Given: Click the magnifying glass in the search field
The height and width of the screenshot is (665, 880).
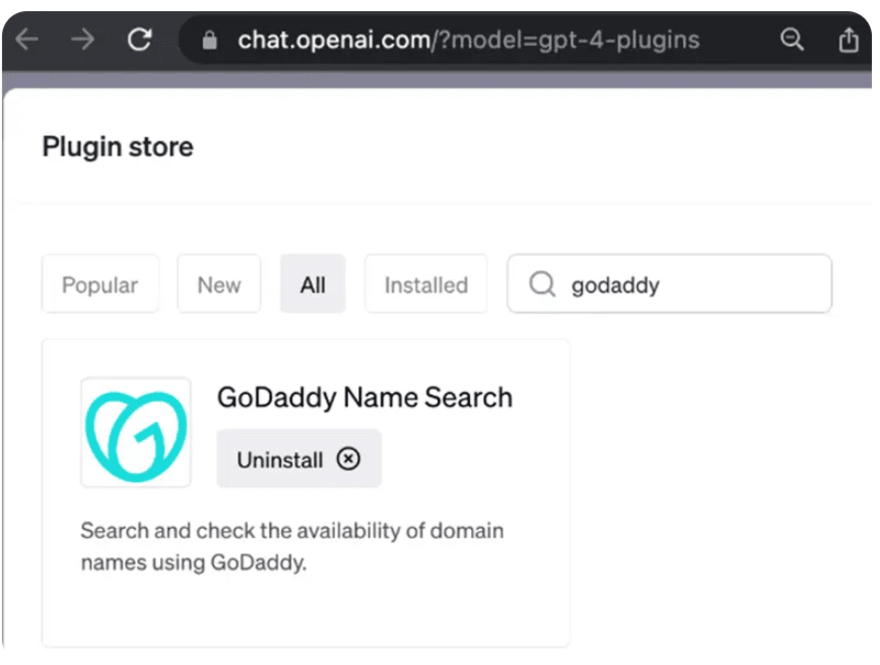Looking at the screenshot, I should [542, 284].
